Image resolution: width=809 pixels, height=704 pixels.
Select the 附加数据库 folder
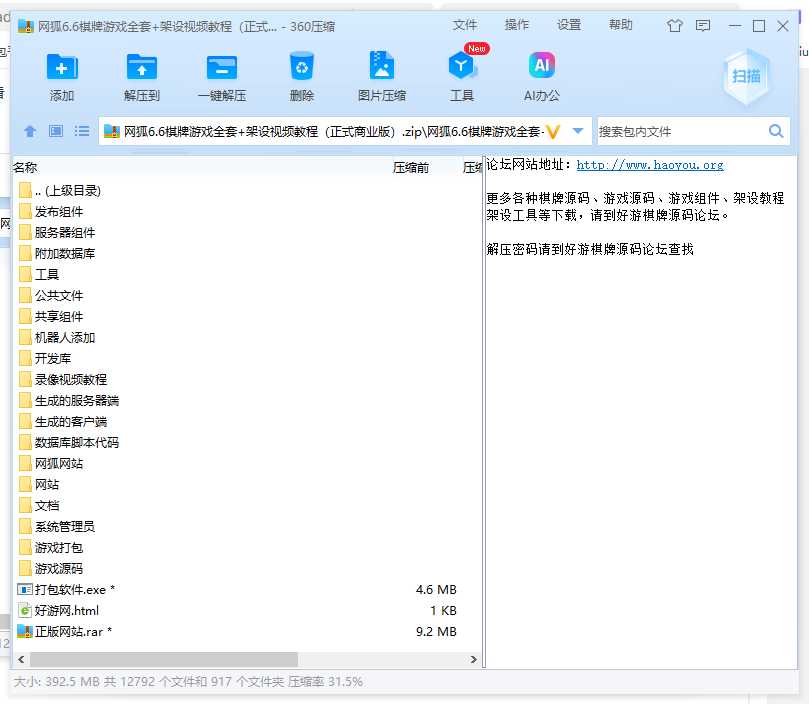pyautogui.click(x=57, y=253)
